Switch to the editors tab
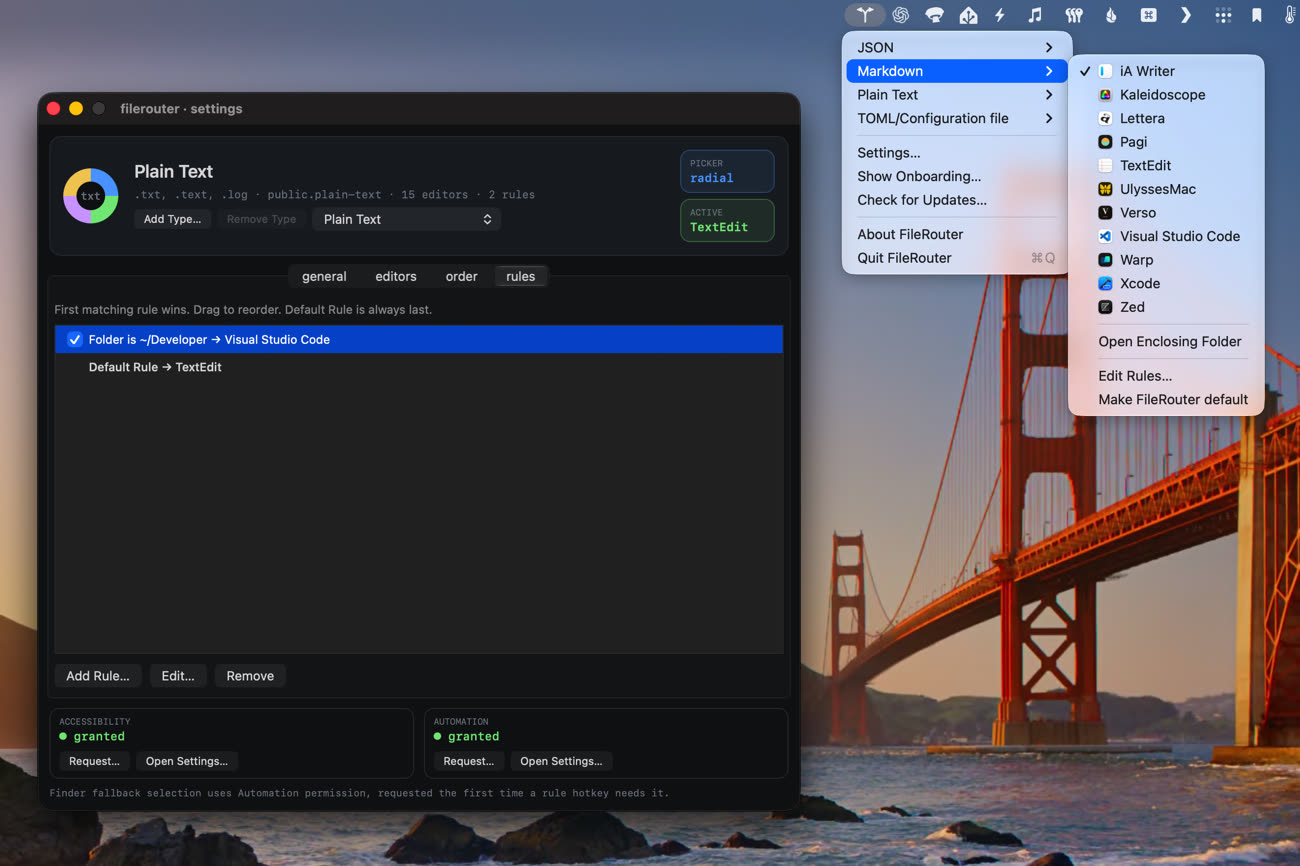This screenshot has width=1300, height=866. tap(396, 276)
